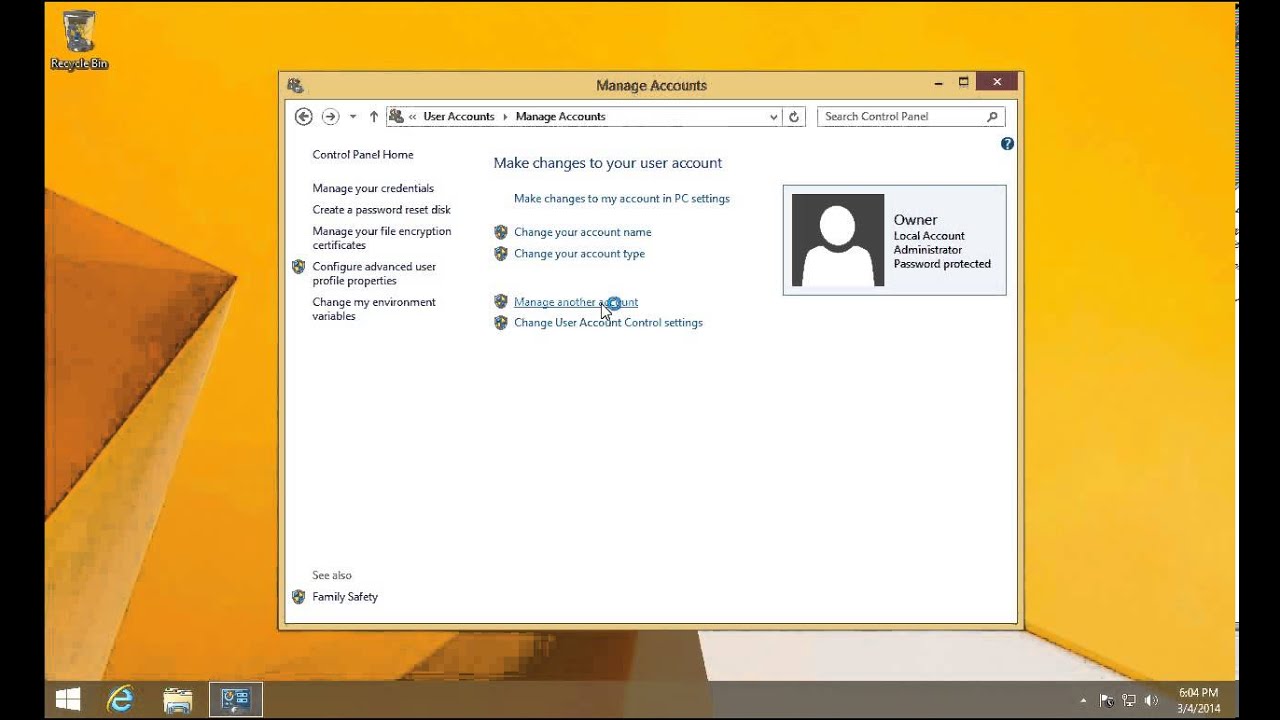Refresh the Manage Accounts page

tap(794, 117)
